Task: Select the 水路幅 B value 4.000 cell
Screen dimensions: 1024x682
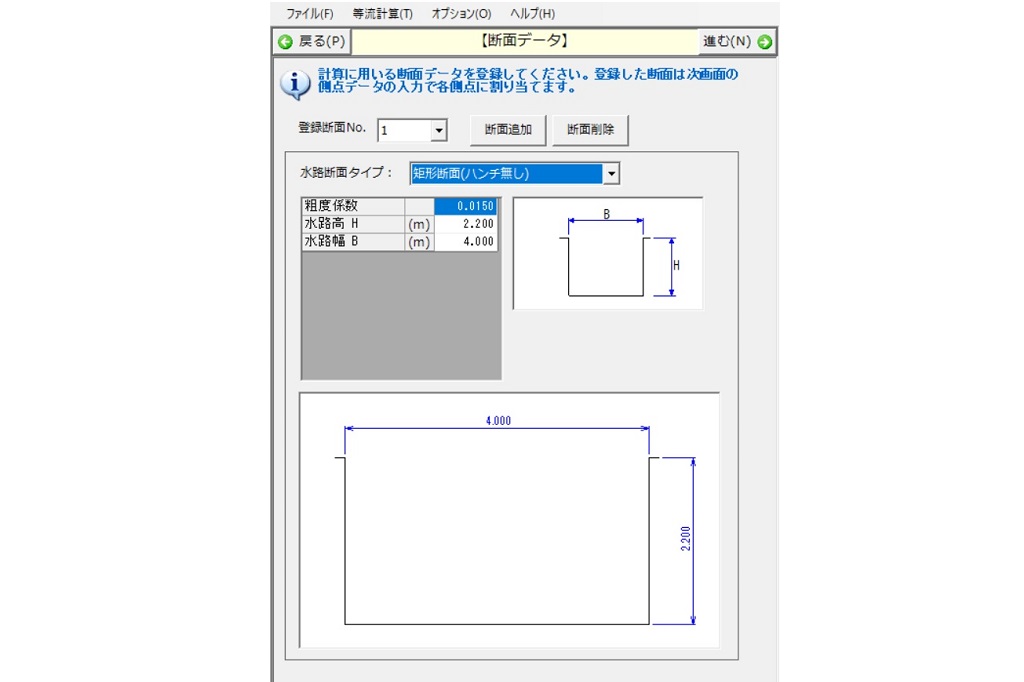Action: (466, 241)
